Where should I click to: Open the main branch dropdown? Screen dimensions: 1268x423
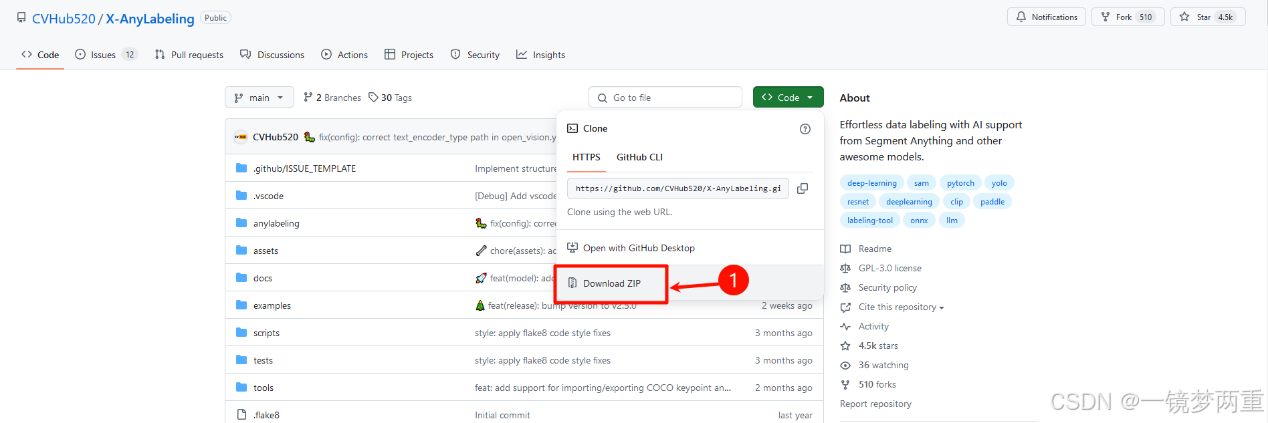click(x=259, y=98)
